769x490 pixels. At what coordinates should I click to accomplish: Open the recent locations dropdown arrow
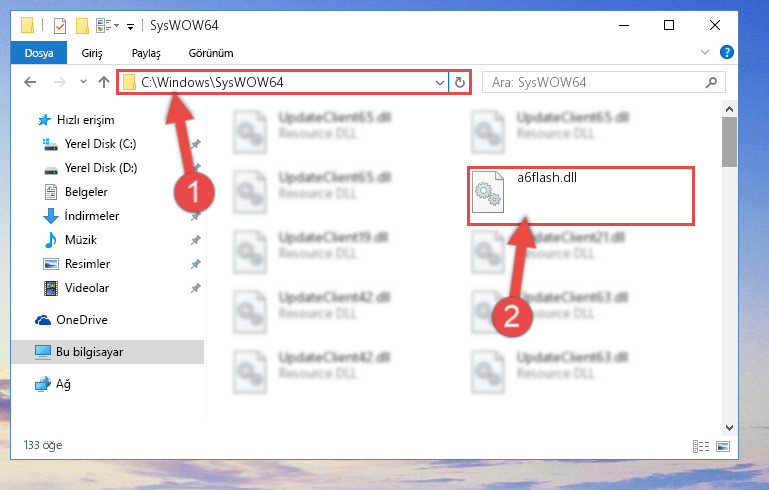(83, 82)
